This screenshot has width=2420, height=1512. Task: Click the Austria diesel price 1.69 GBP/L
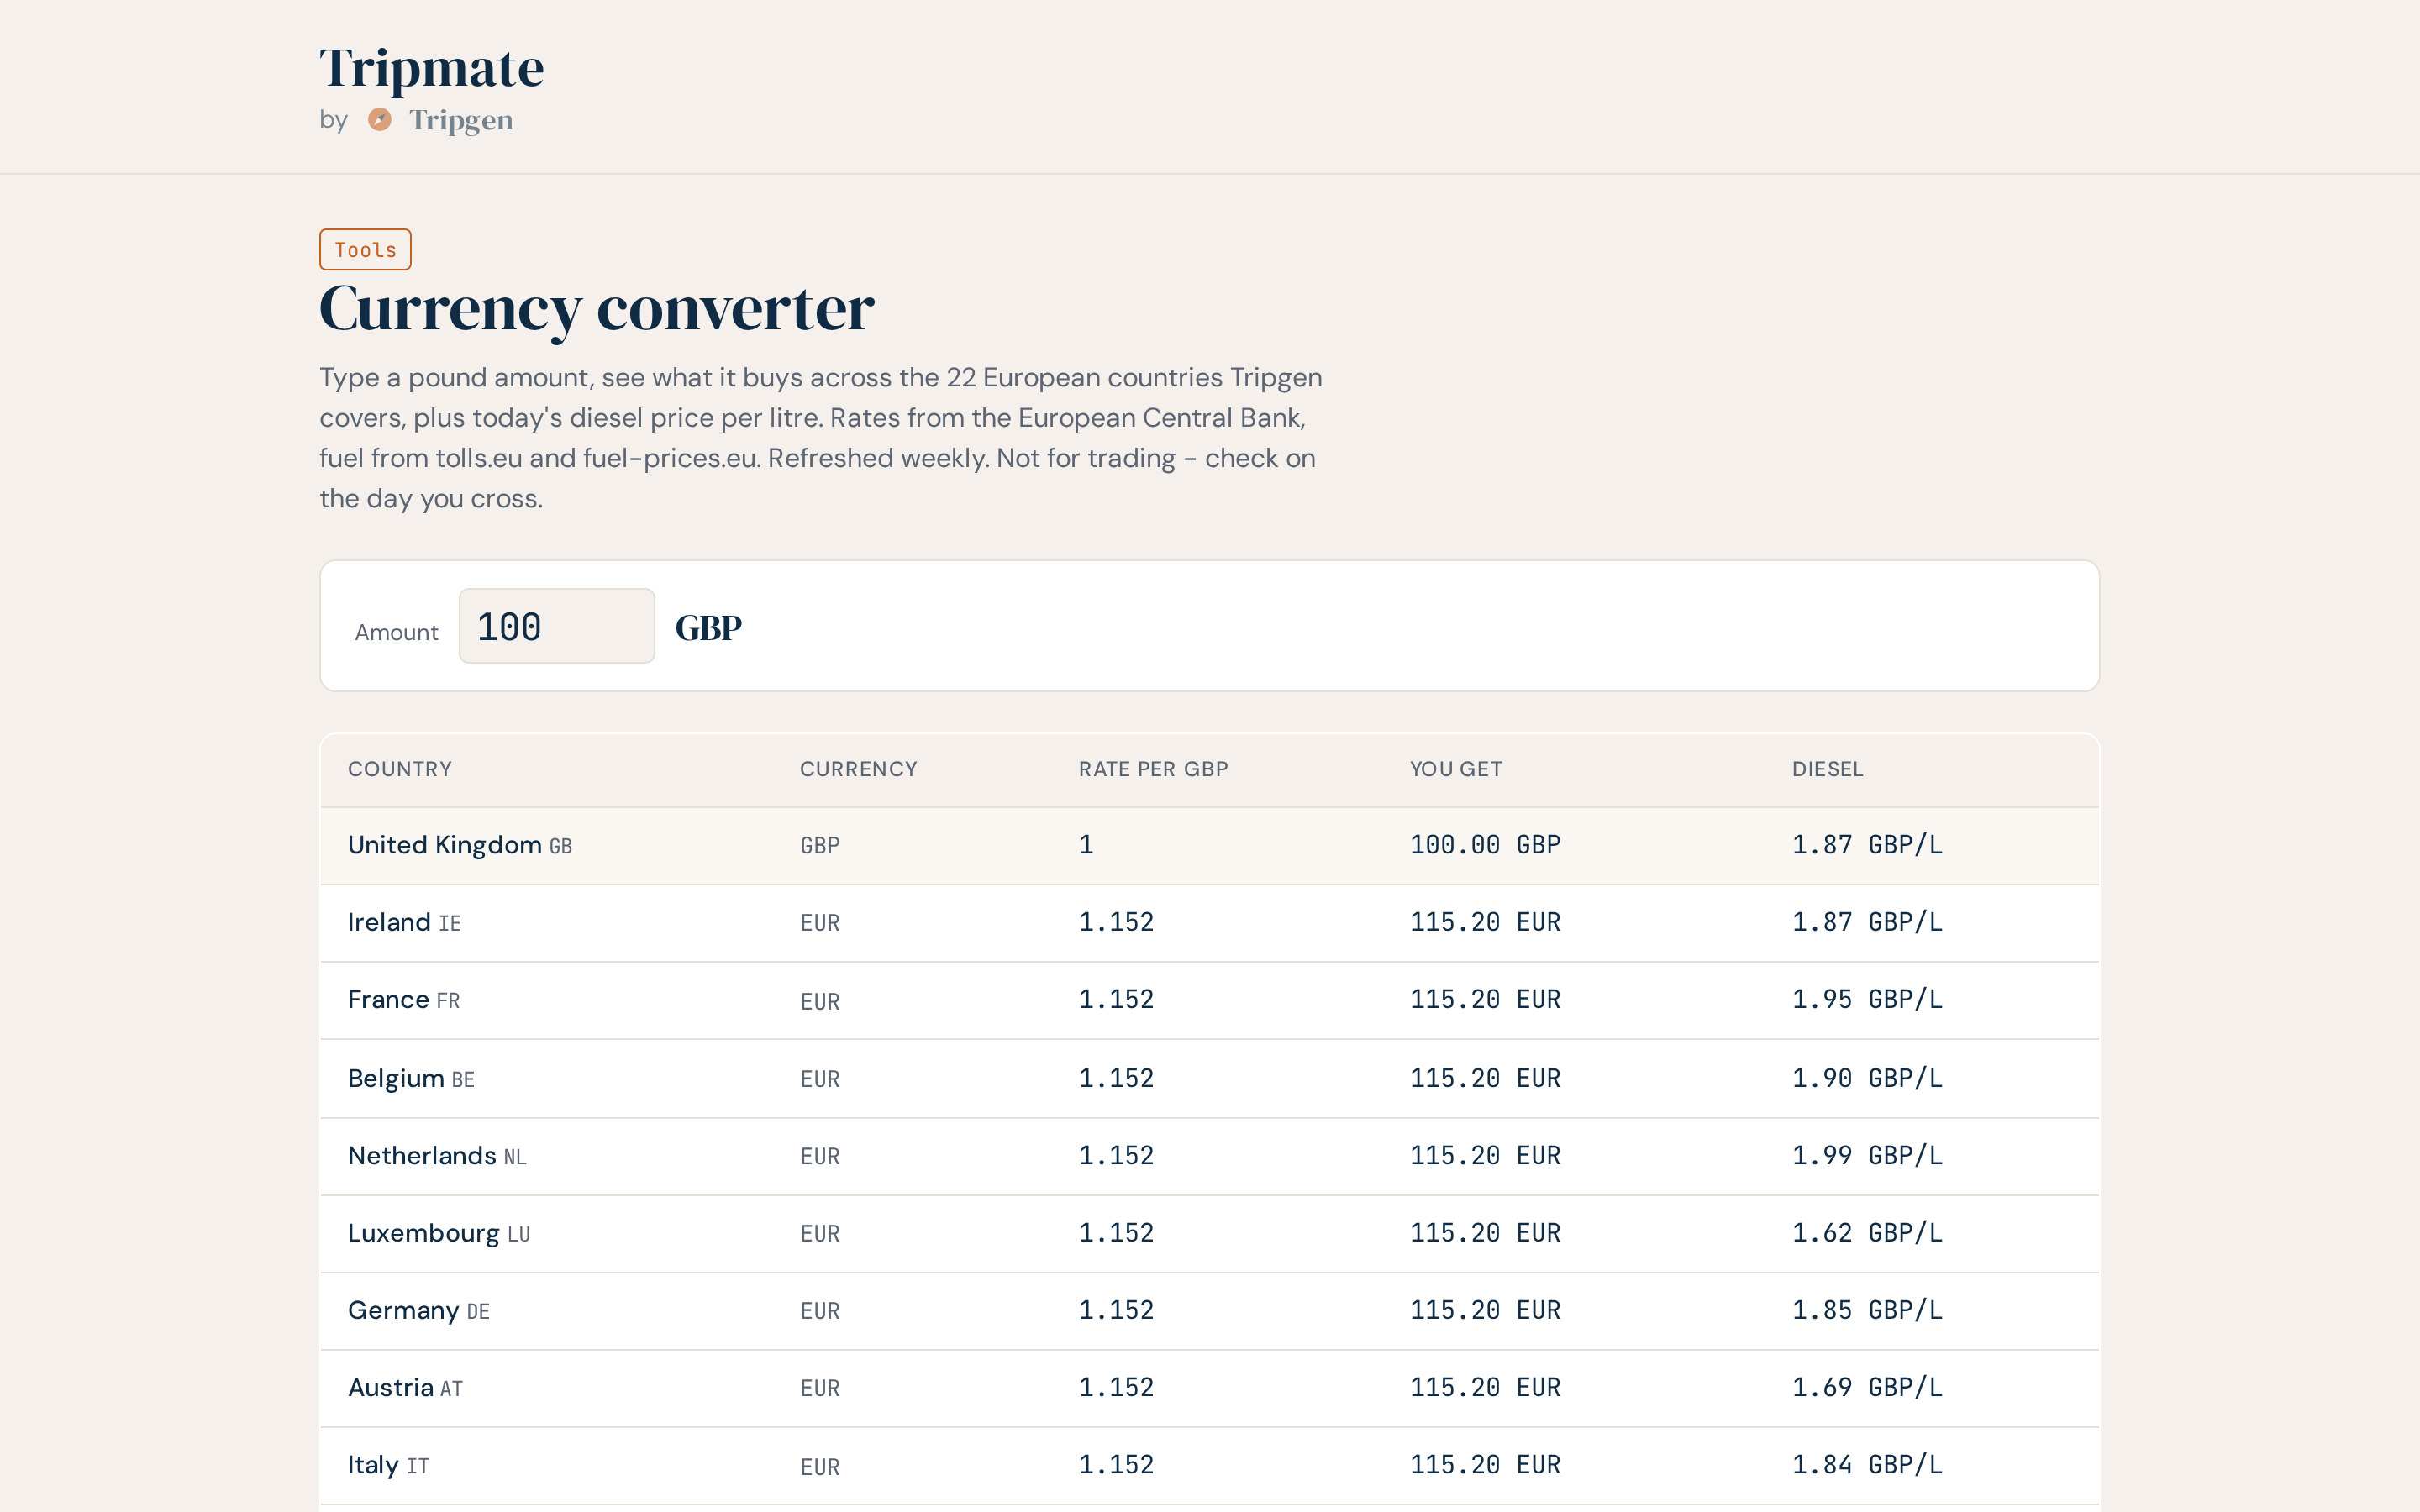coord(1867,1388)
